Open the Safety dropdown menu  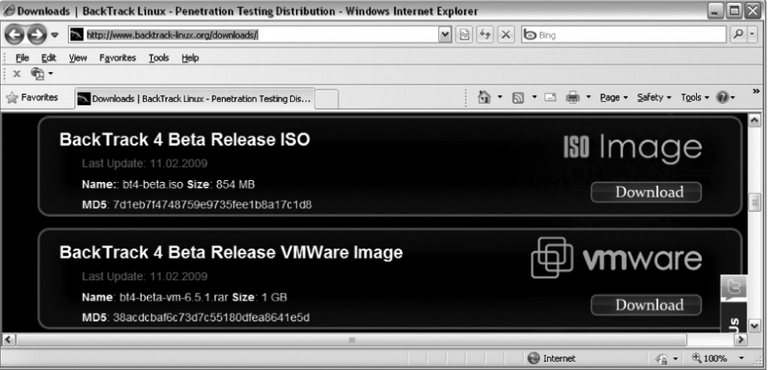654,98
